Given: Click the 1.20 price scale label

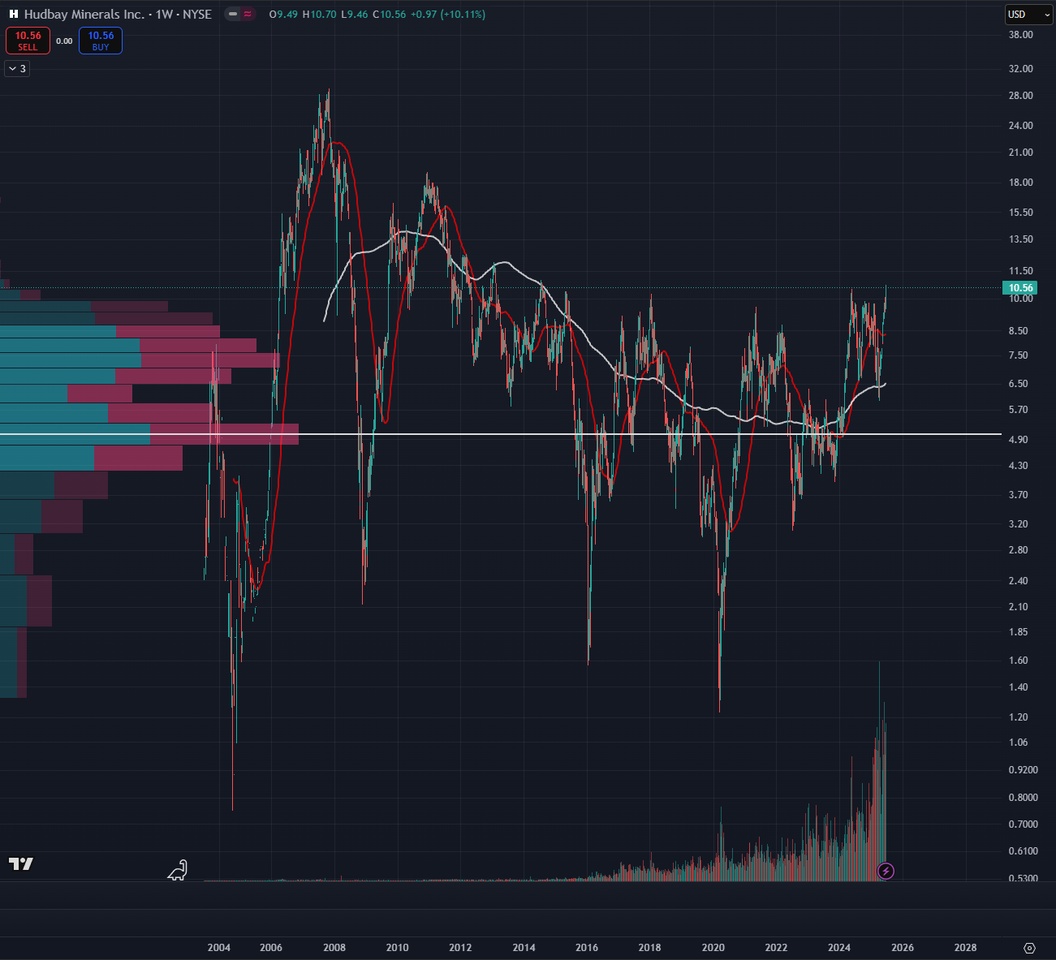Looking at the screenshot, I should tap(1018, 717).
